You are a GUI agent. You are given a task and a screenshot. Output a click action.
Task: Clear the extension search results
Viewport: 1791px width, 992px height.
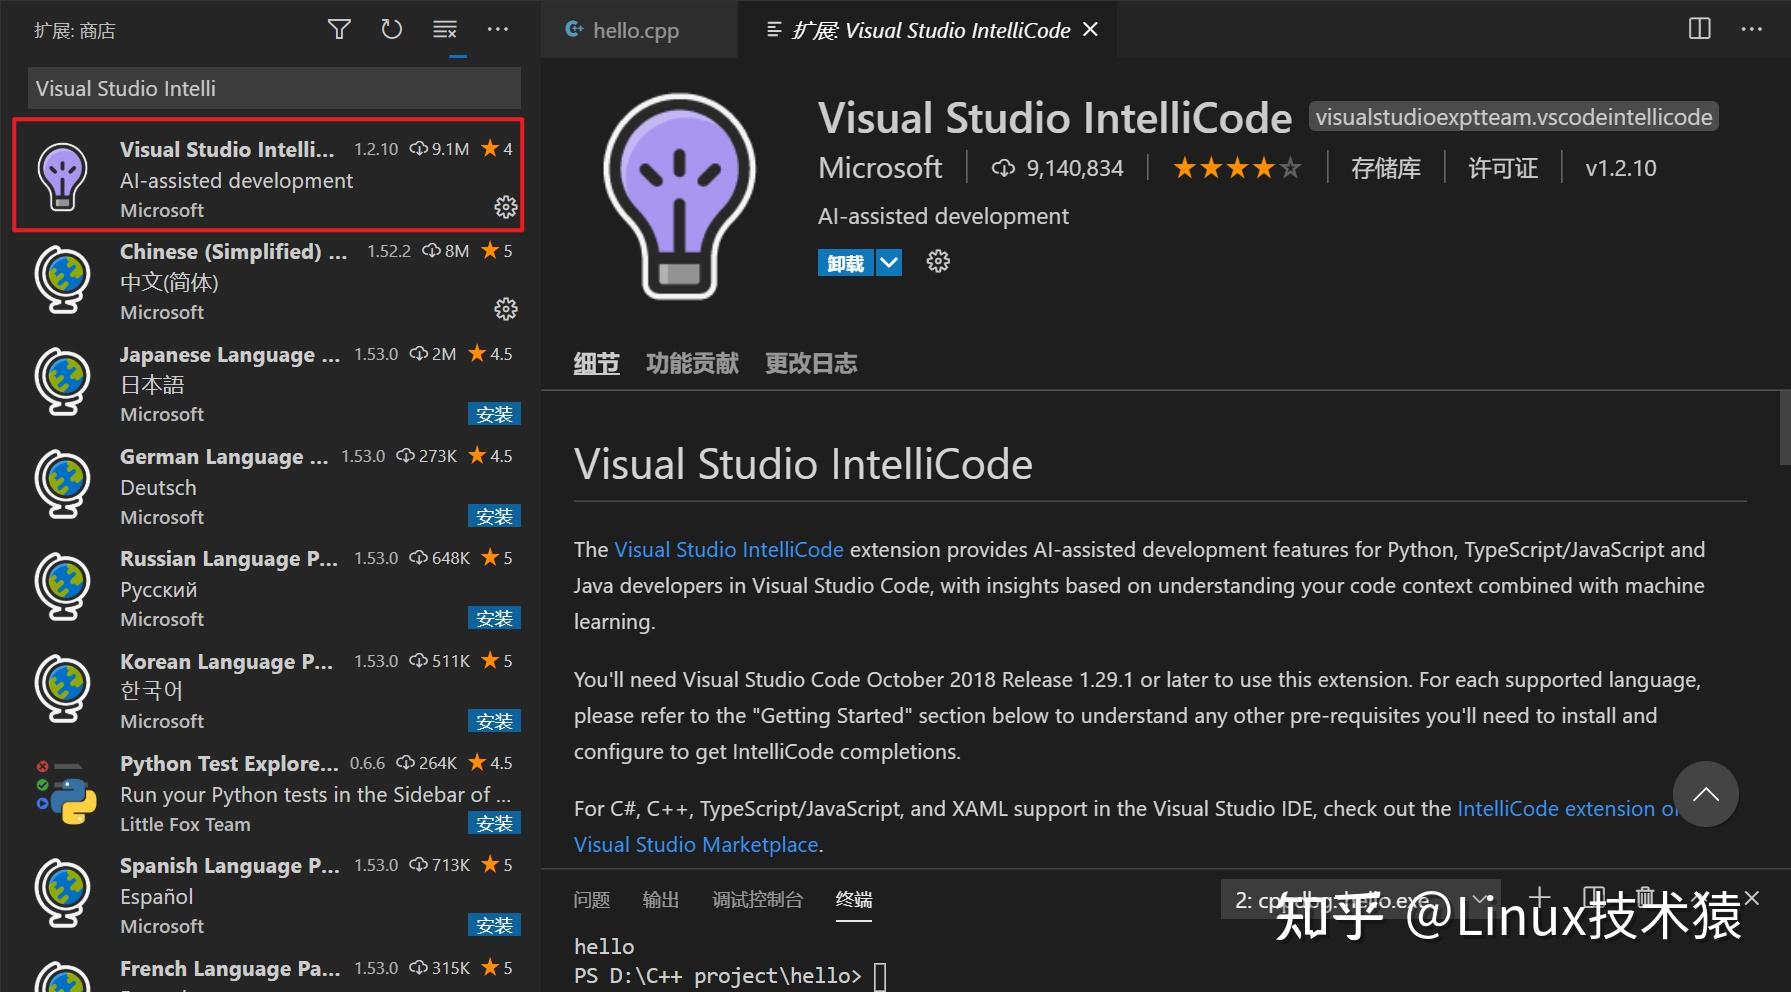point(445,30)
